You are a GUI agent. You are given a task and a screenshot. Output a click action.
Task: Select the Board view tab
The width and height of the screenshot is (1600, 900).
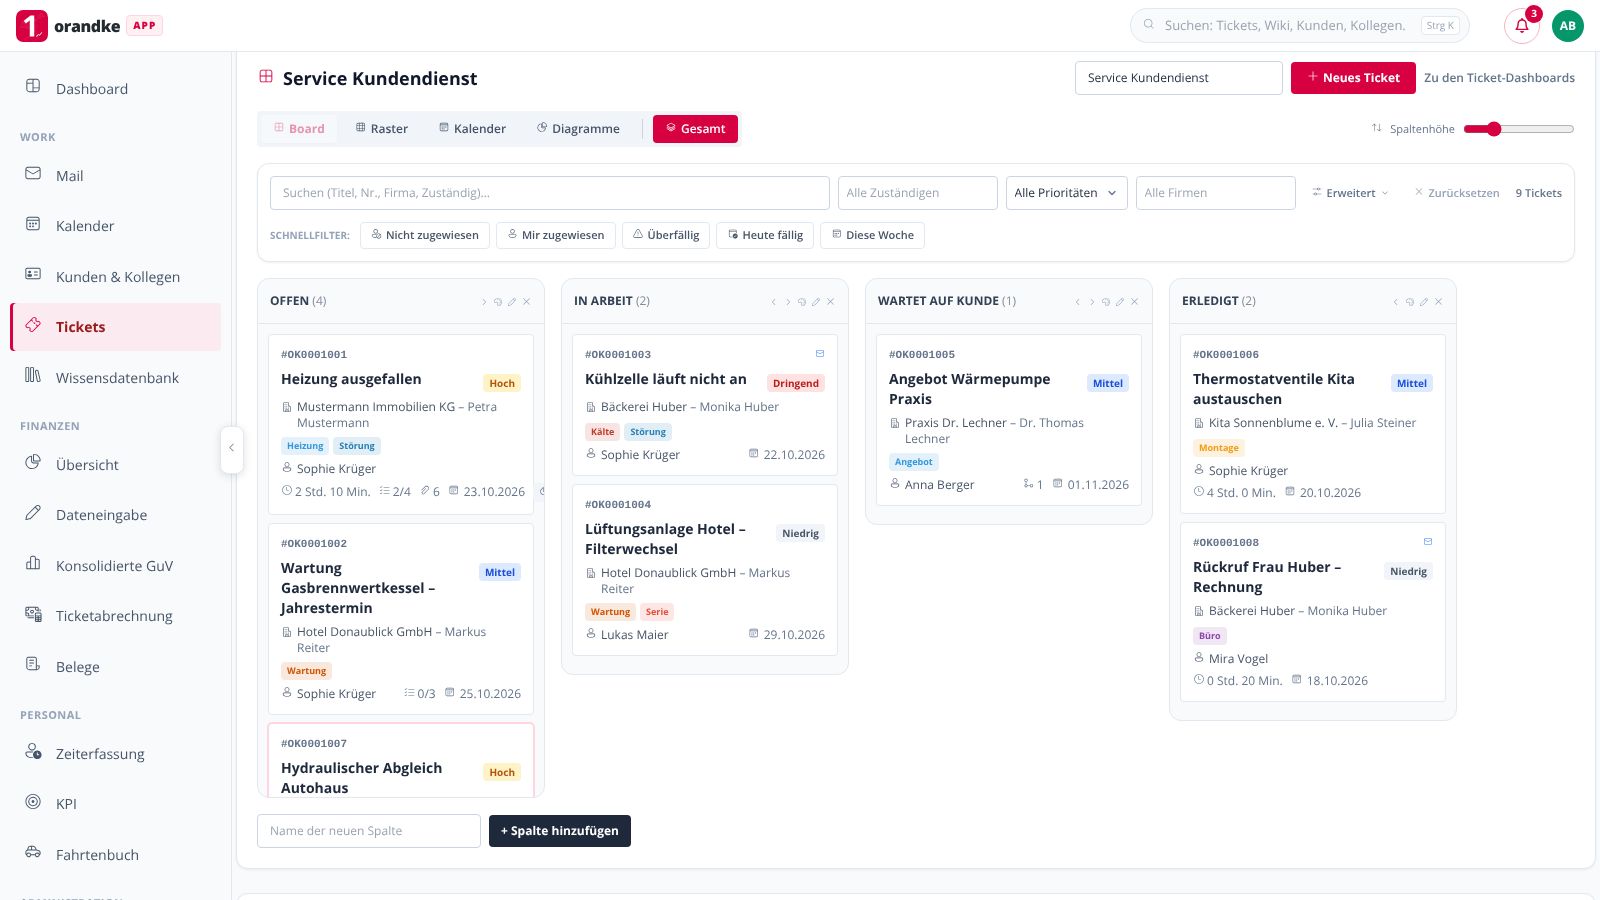299,129
